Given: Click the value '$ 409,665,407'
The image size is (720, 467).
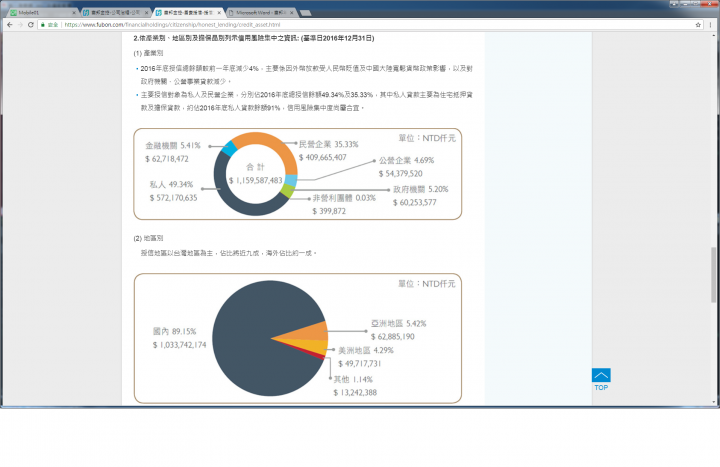Looking at the screenshot, I should point(322,158).
